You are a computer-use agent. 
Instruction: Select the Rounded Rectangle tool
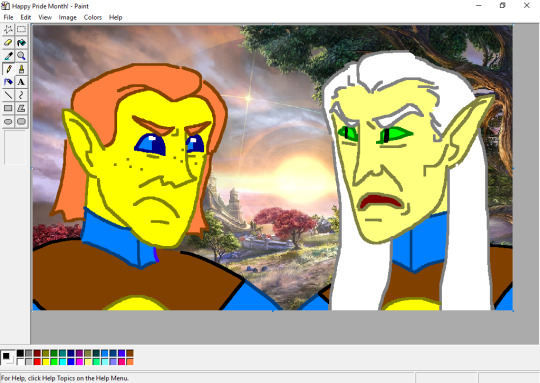[21, 121]
